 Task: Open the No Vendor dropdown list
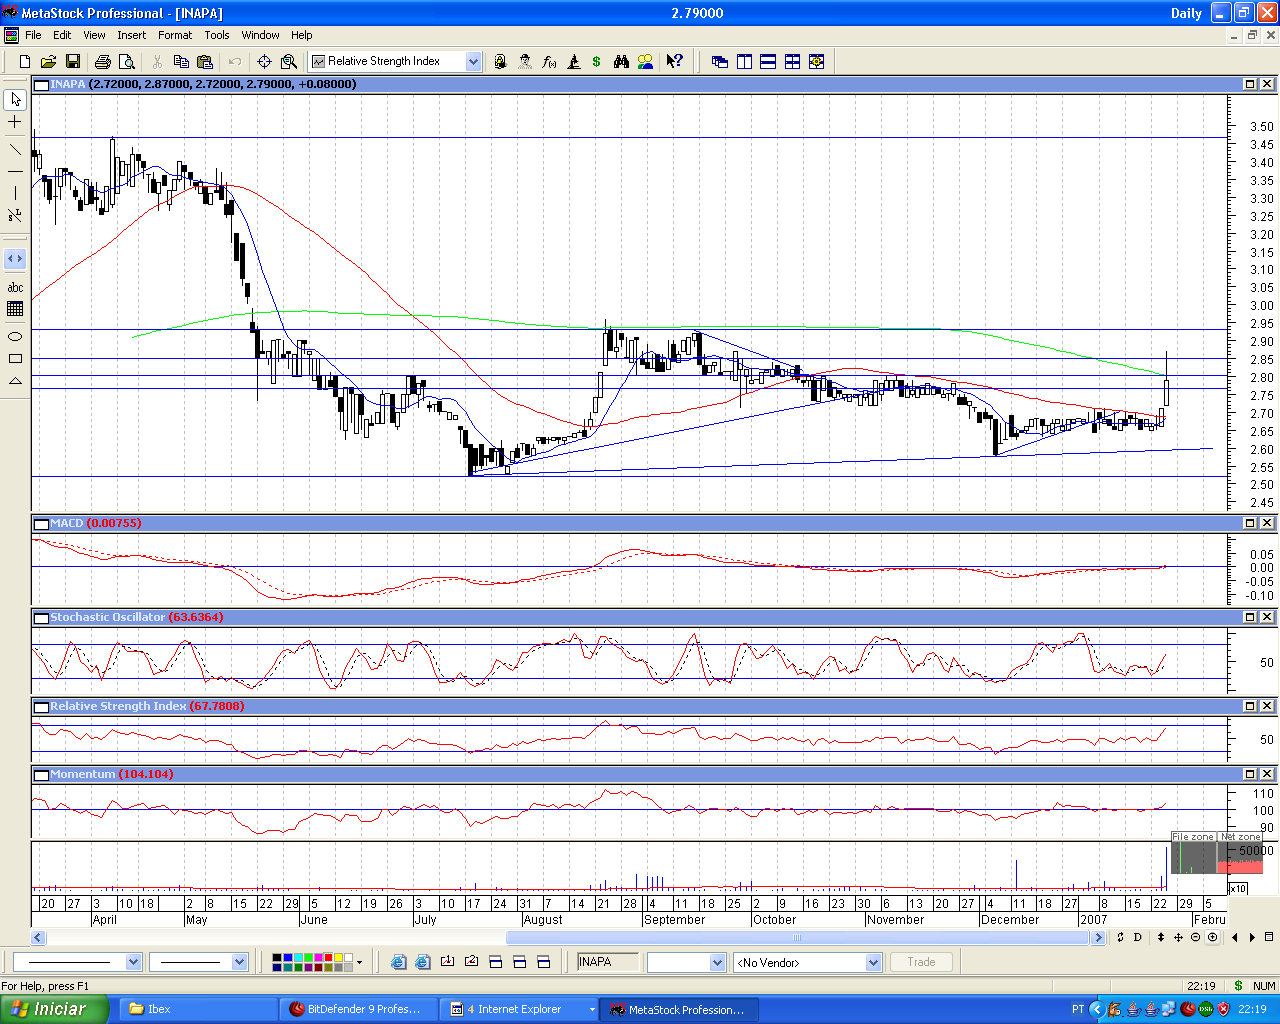tap(873, 962)
